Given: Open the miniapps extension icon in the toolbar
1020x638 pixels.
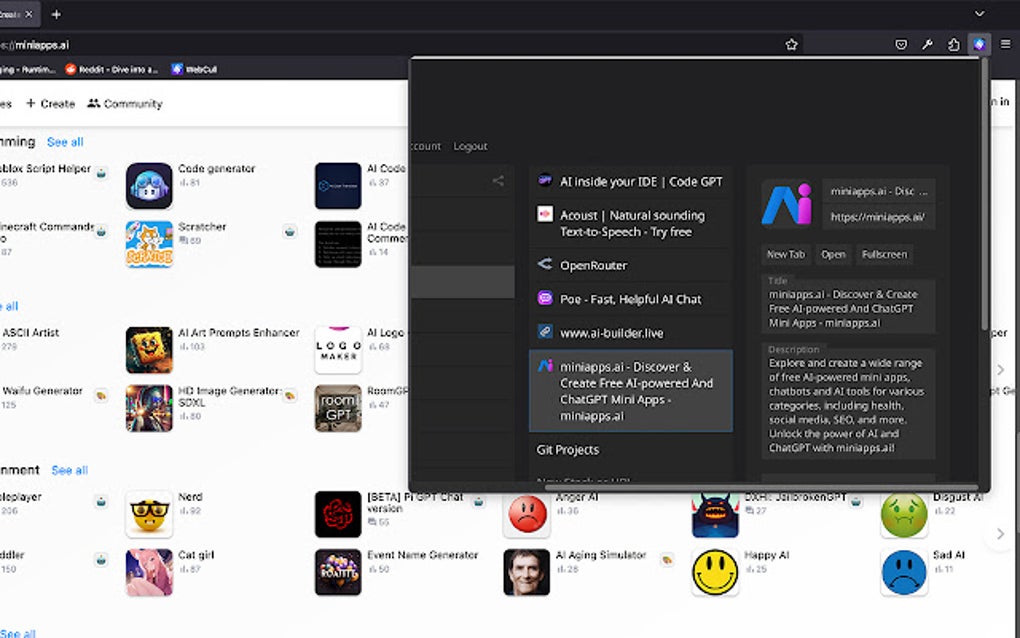Looking at the screenshot, I should click(978, 44).
